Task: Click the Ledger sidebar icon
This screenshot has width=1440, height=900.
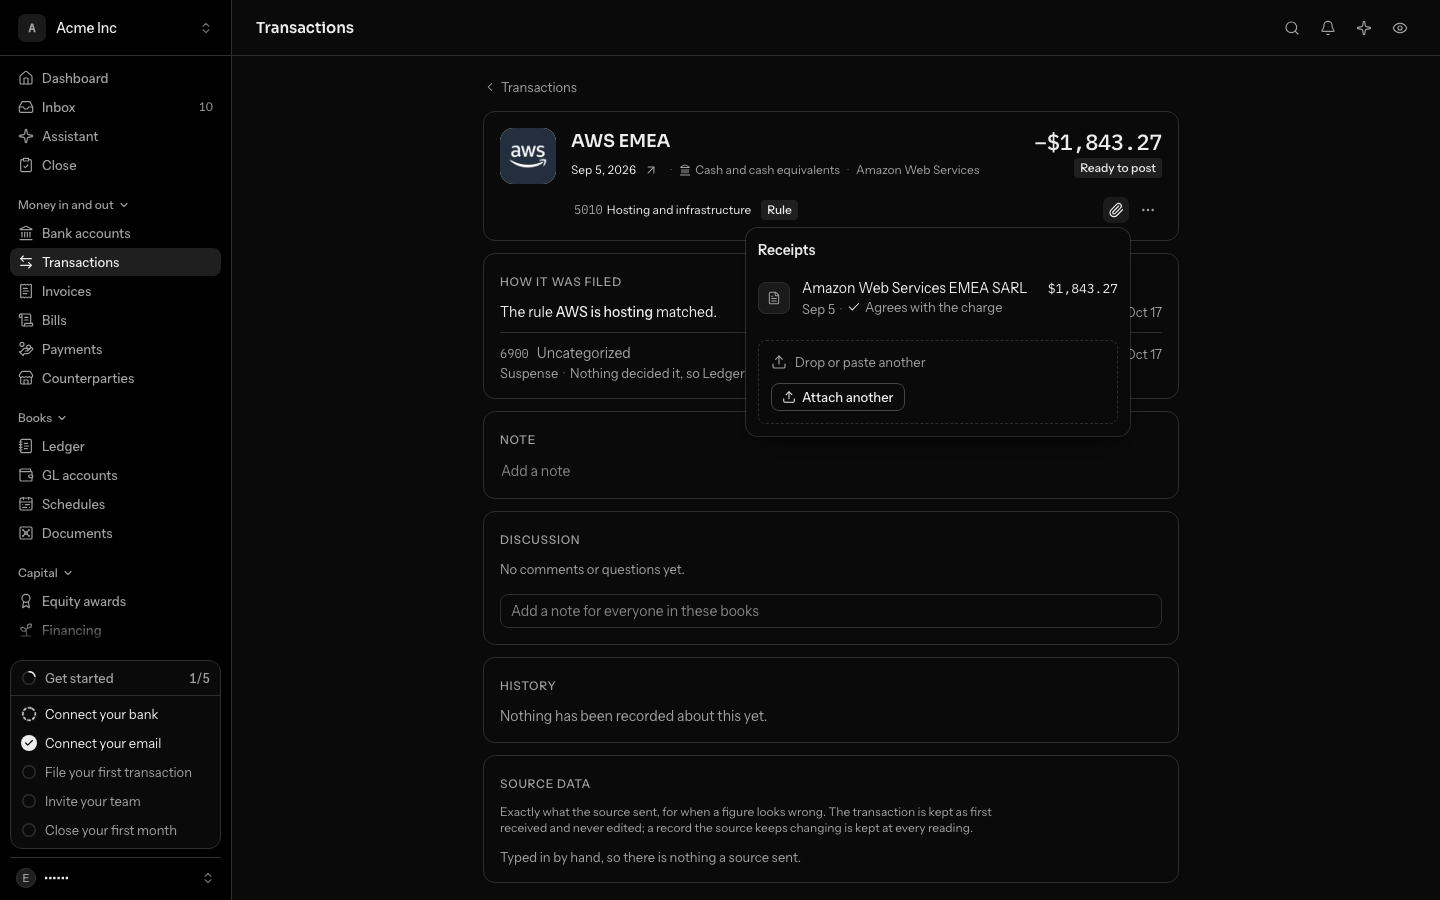Action: click(26, 446)
